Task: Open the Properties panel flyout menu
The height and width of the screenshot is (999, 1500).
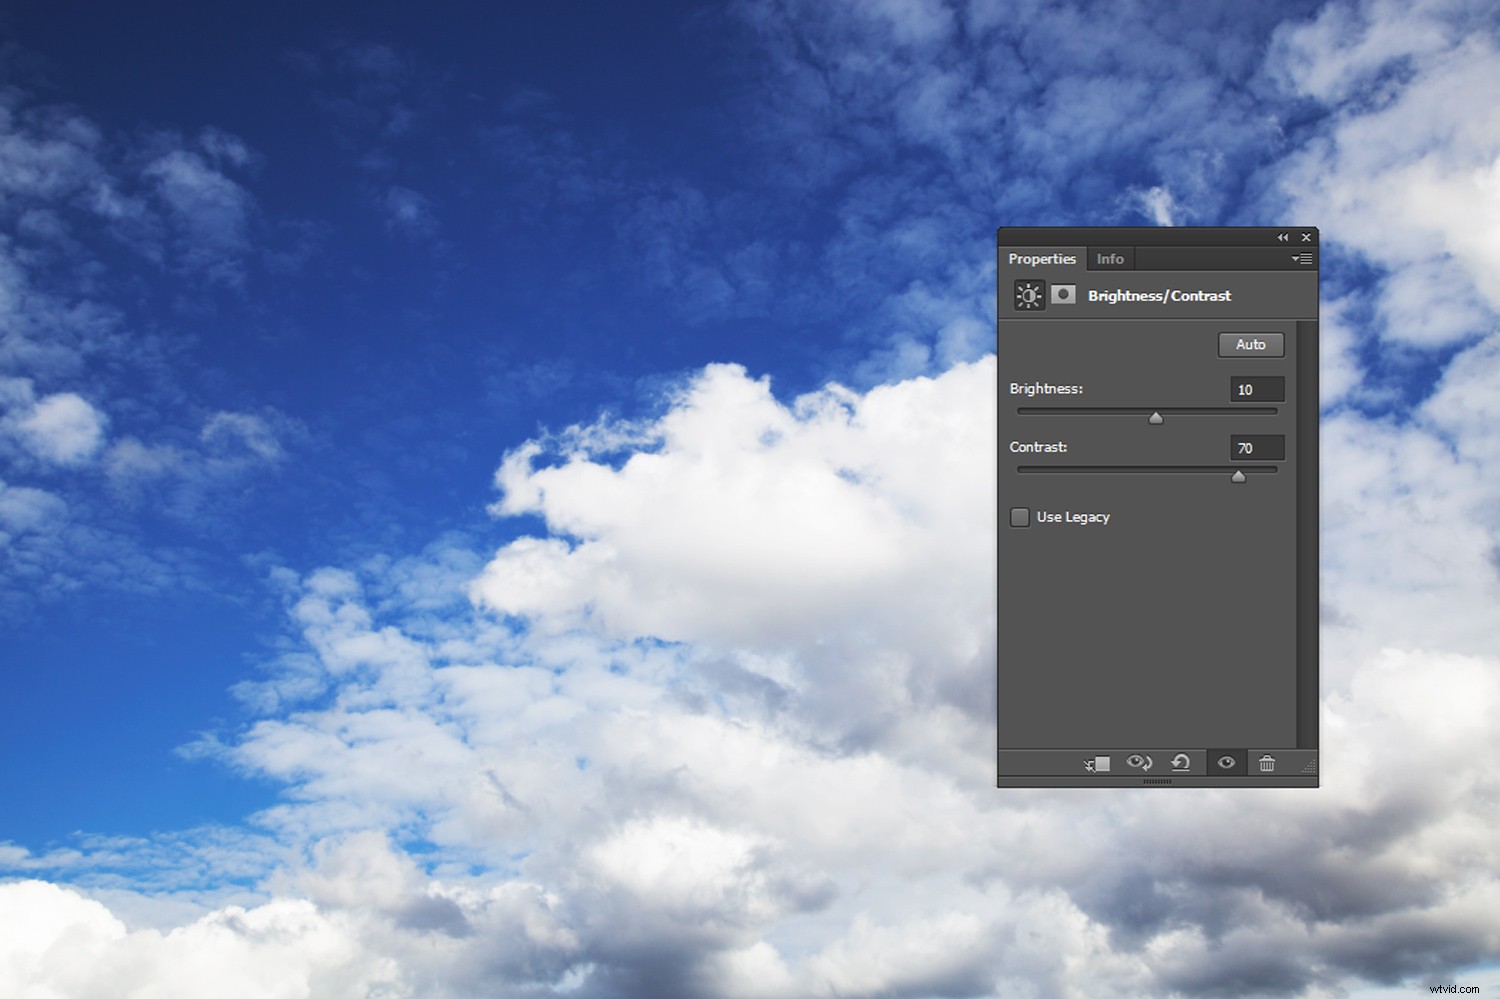Action: pos(1301,258)
